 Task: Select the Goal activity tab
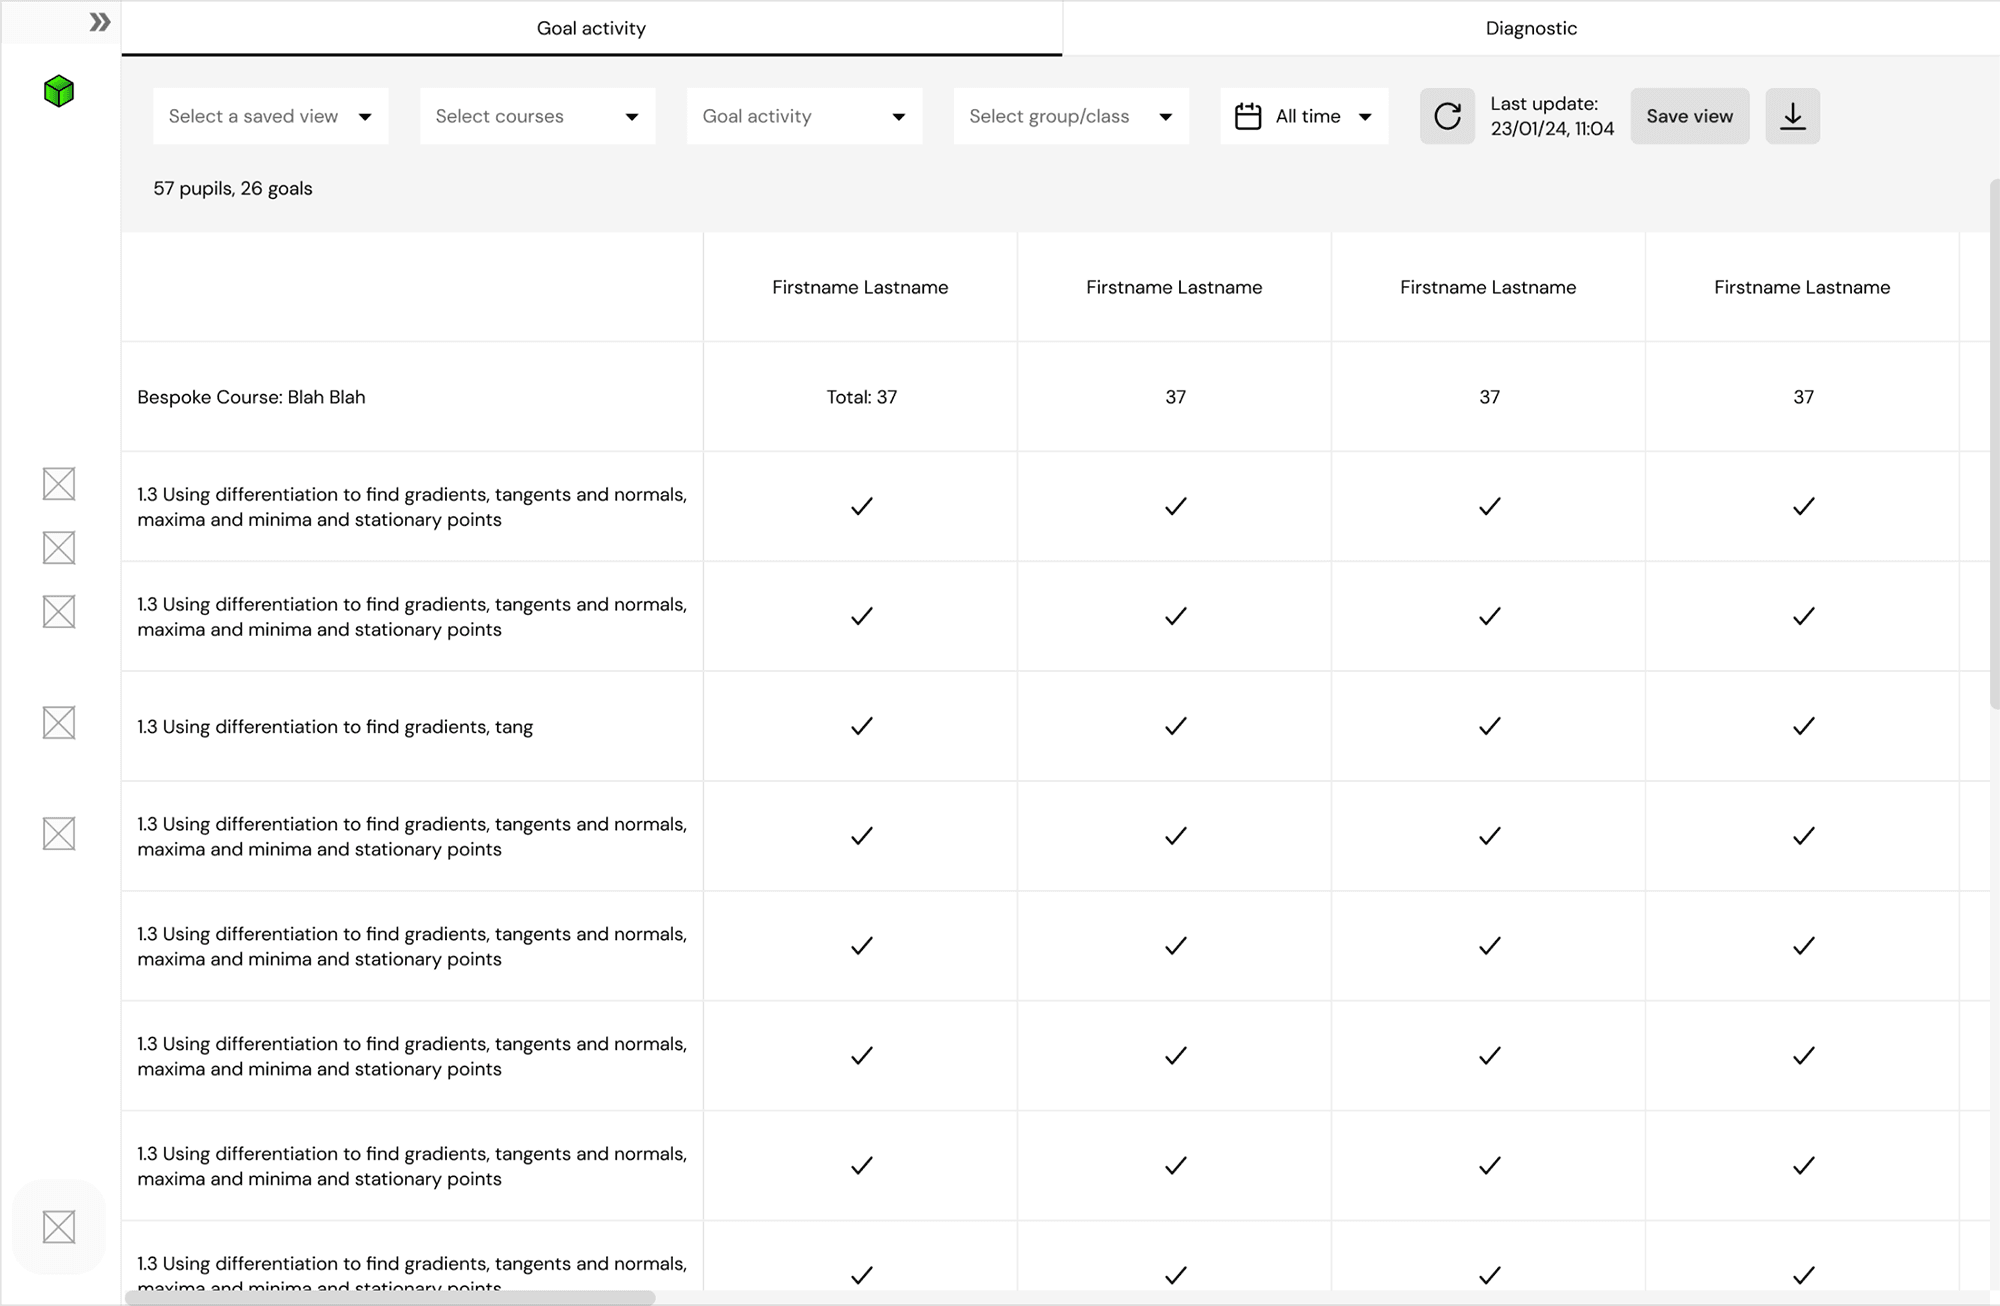591,28
